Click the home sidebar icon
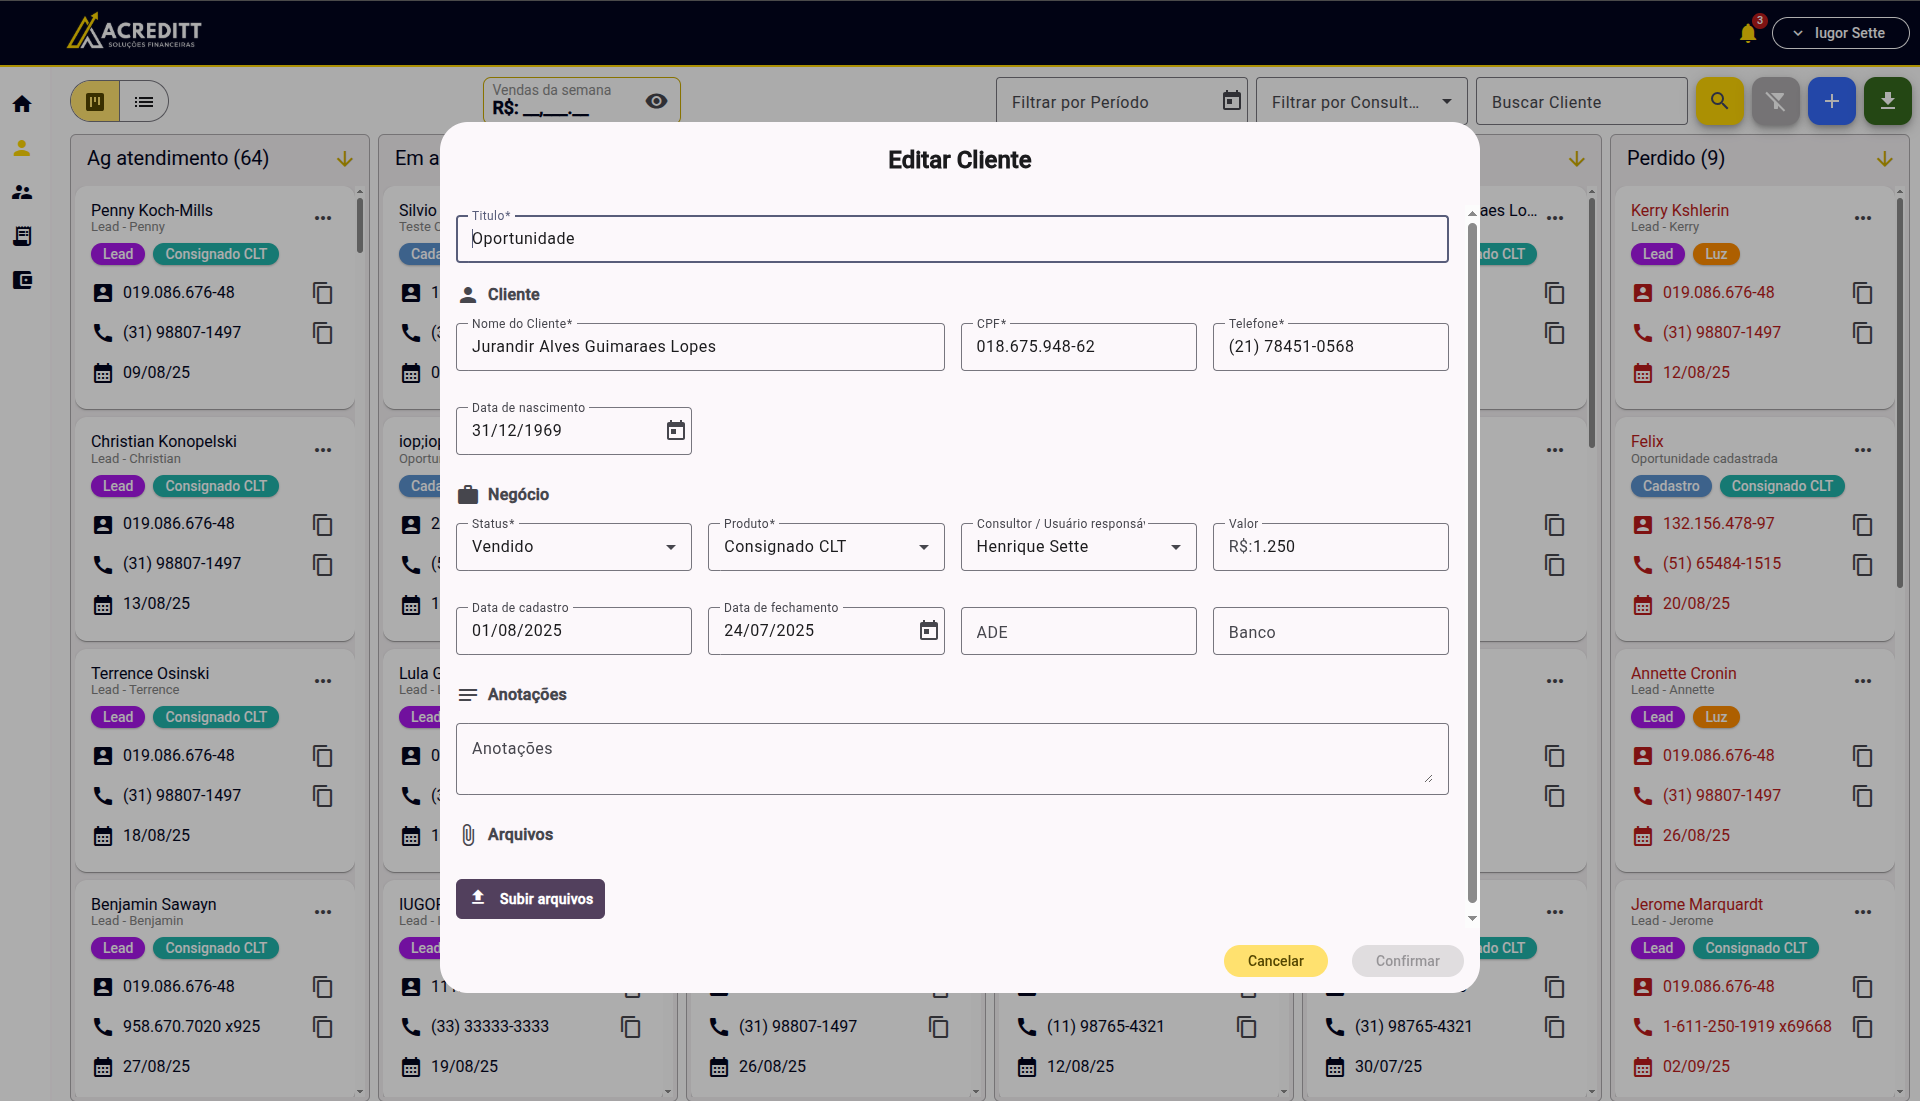Viewport: 1920px width, 1101px height. coord(22,104)
